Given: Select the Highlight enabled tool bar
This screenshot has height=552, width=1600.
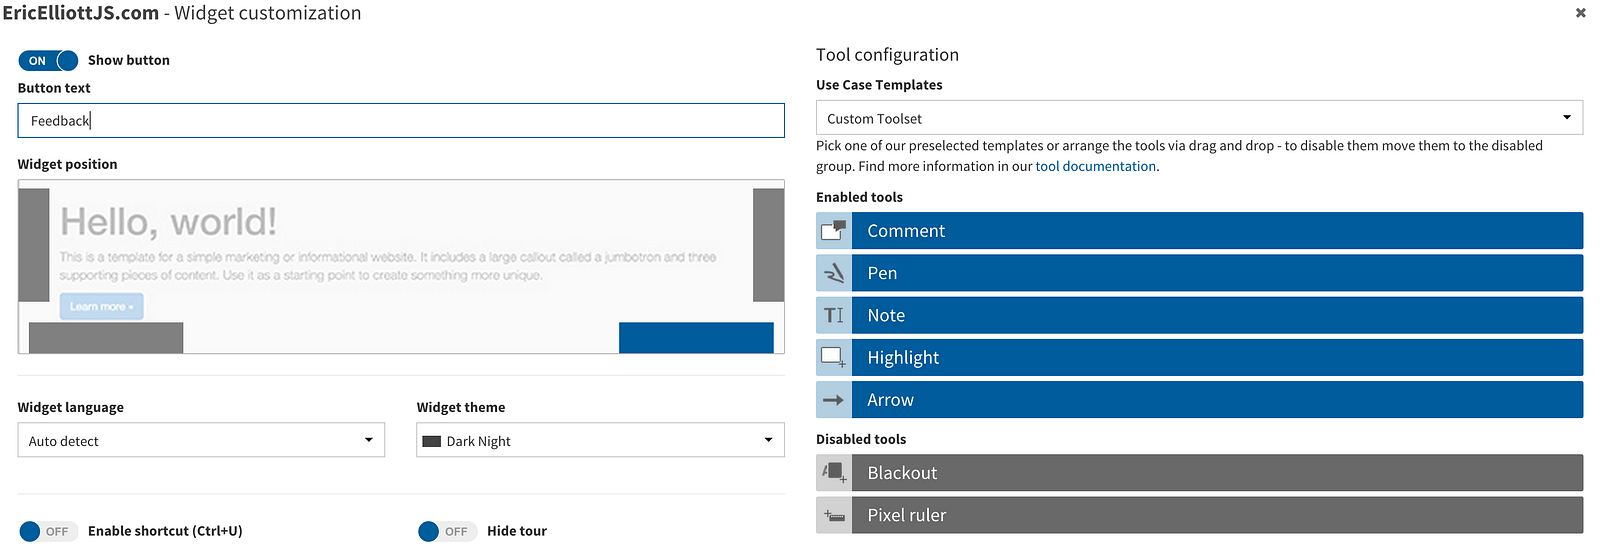Looking at the screenshot, I should 1216,358.
